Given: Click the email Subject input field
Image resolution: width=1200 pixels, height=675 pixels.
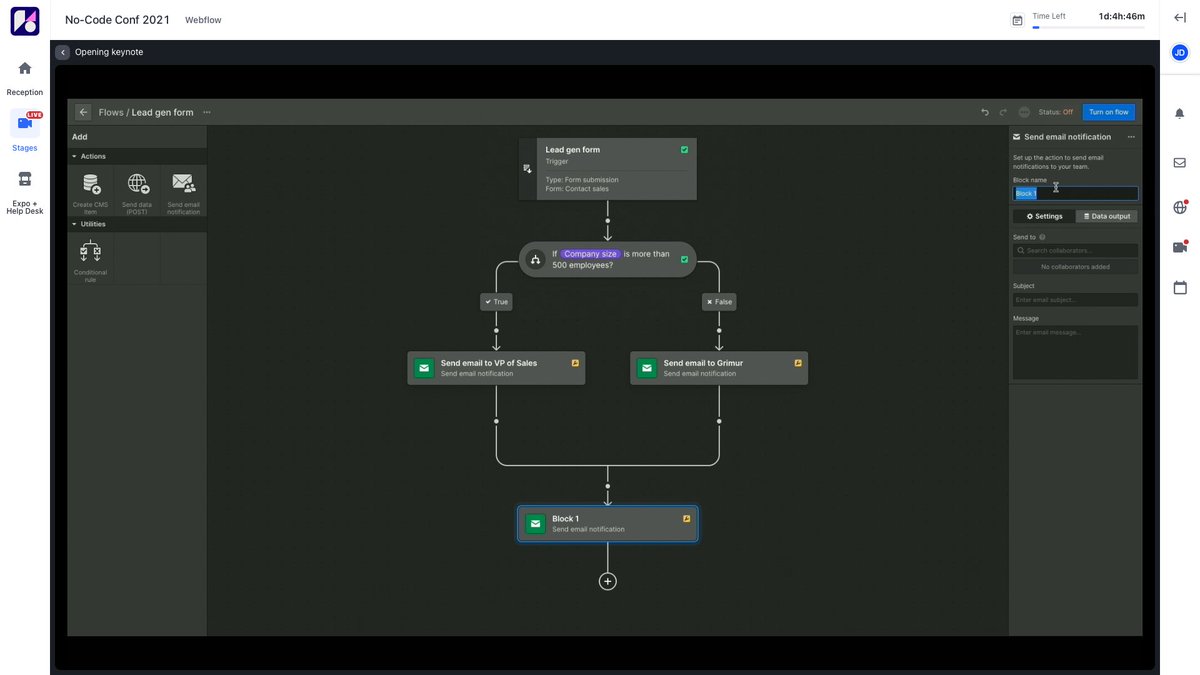Looking at the screenshot, I should pyautogui.click(x=1075, y=300).
